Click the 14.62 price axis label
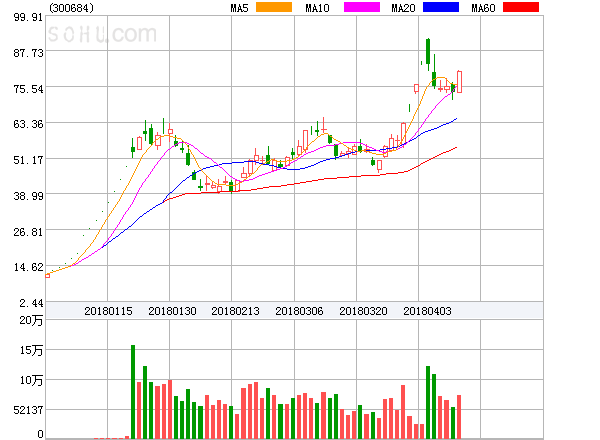600x440 pixels. pos(28,267)
